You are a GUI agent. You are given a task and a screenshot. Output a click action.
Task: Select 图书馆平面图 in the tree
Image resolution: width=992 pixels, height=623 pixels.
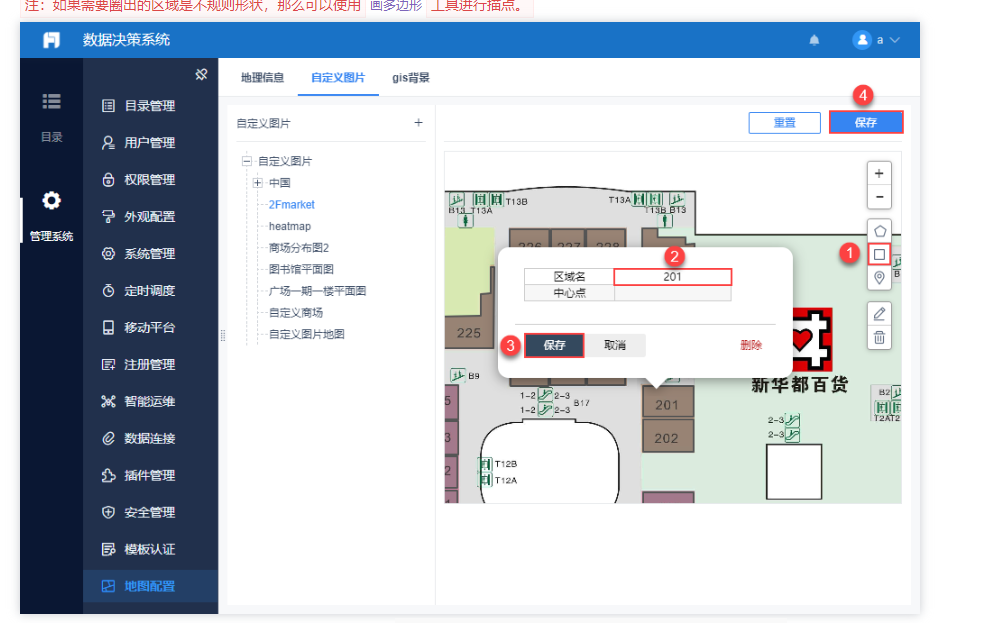point(301,269)
